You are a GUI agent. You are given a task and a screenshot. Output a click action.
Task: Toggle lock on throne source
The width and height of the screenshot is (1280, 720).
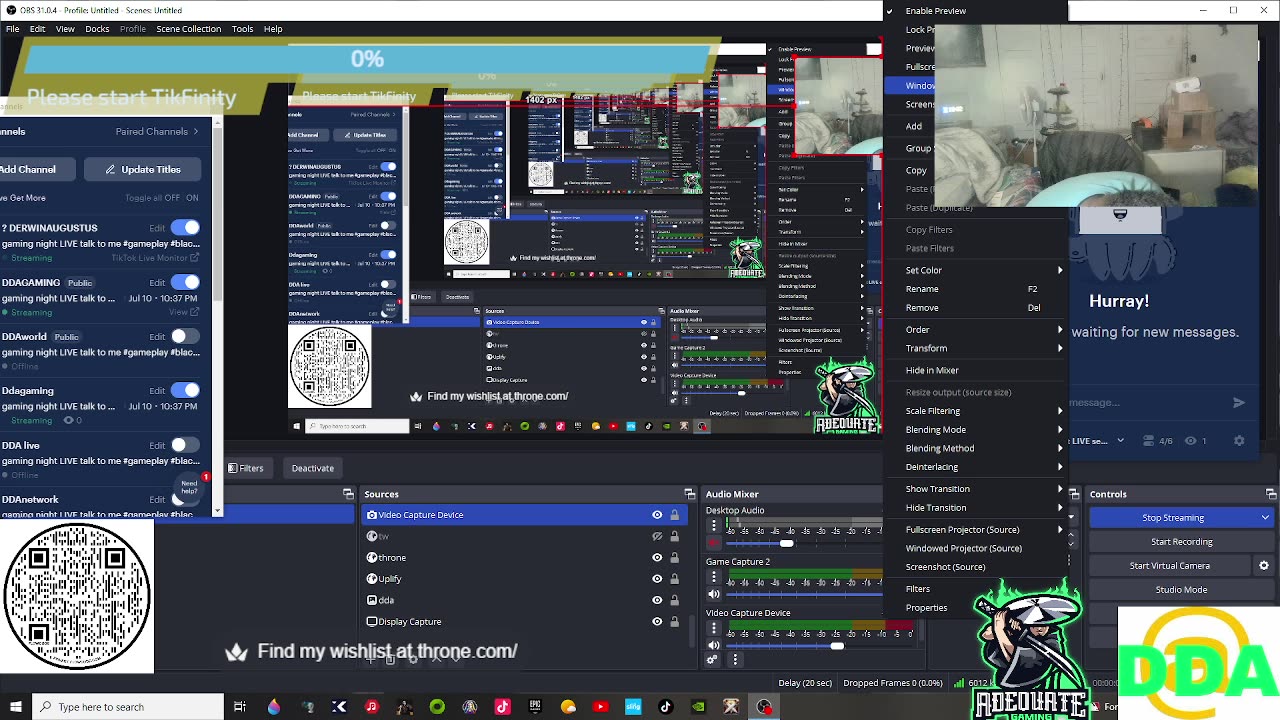click(674, 558)
